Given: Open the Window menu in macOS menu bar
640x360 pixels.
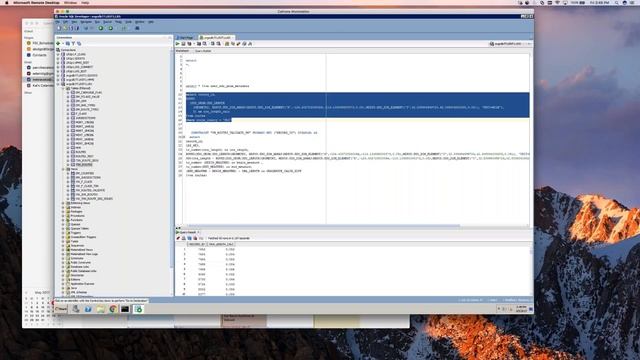Looking at the screenshot, I should point(70,2).
